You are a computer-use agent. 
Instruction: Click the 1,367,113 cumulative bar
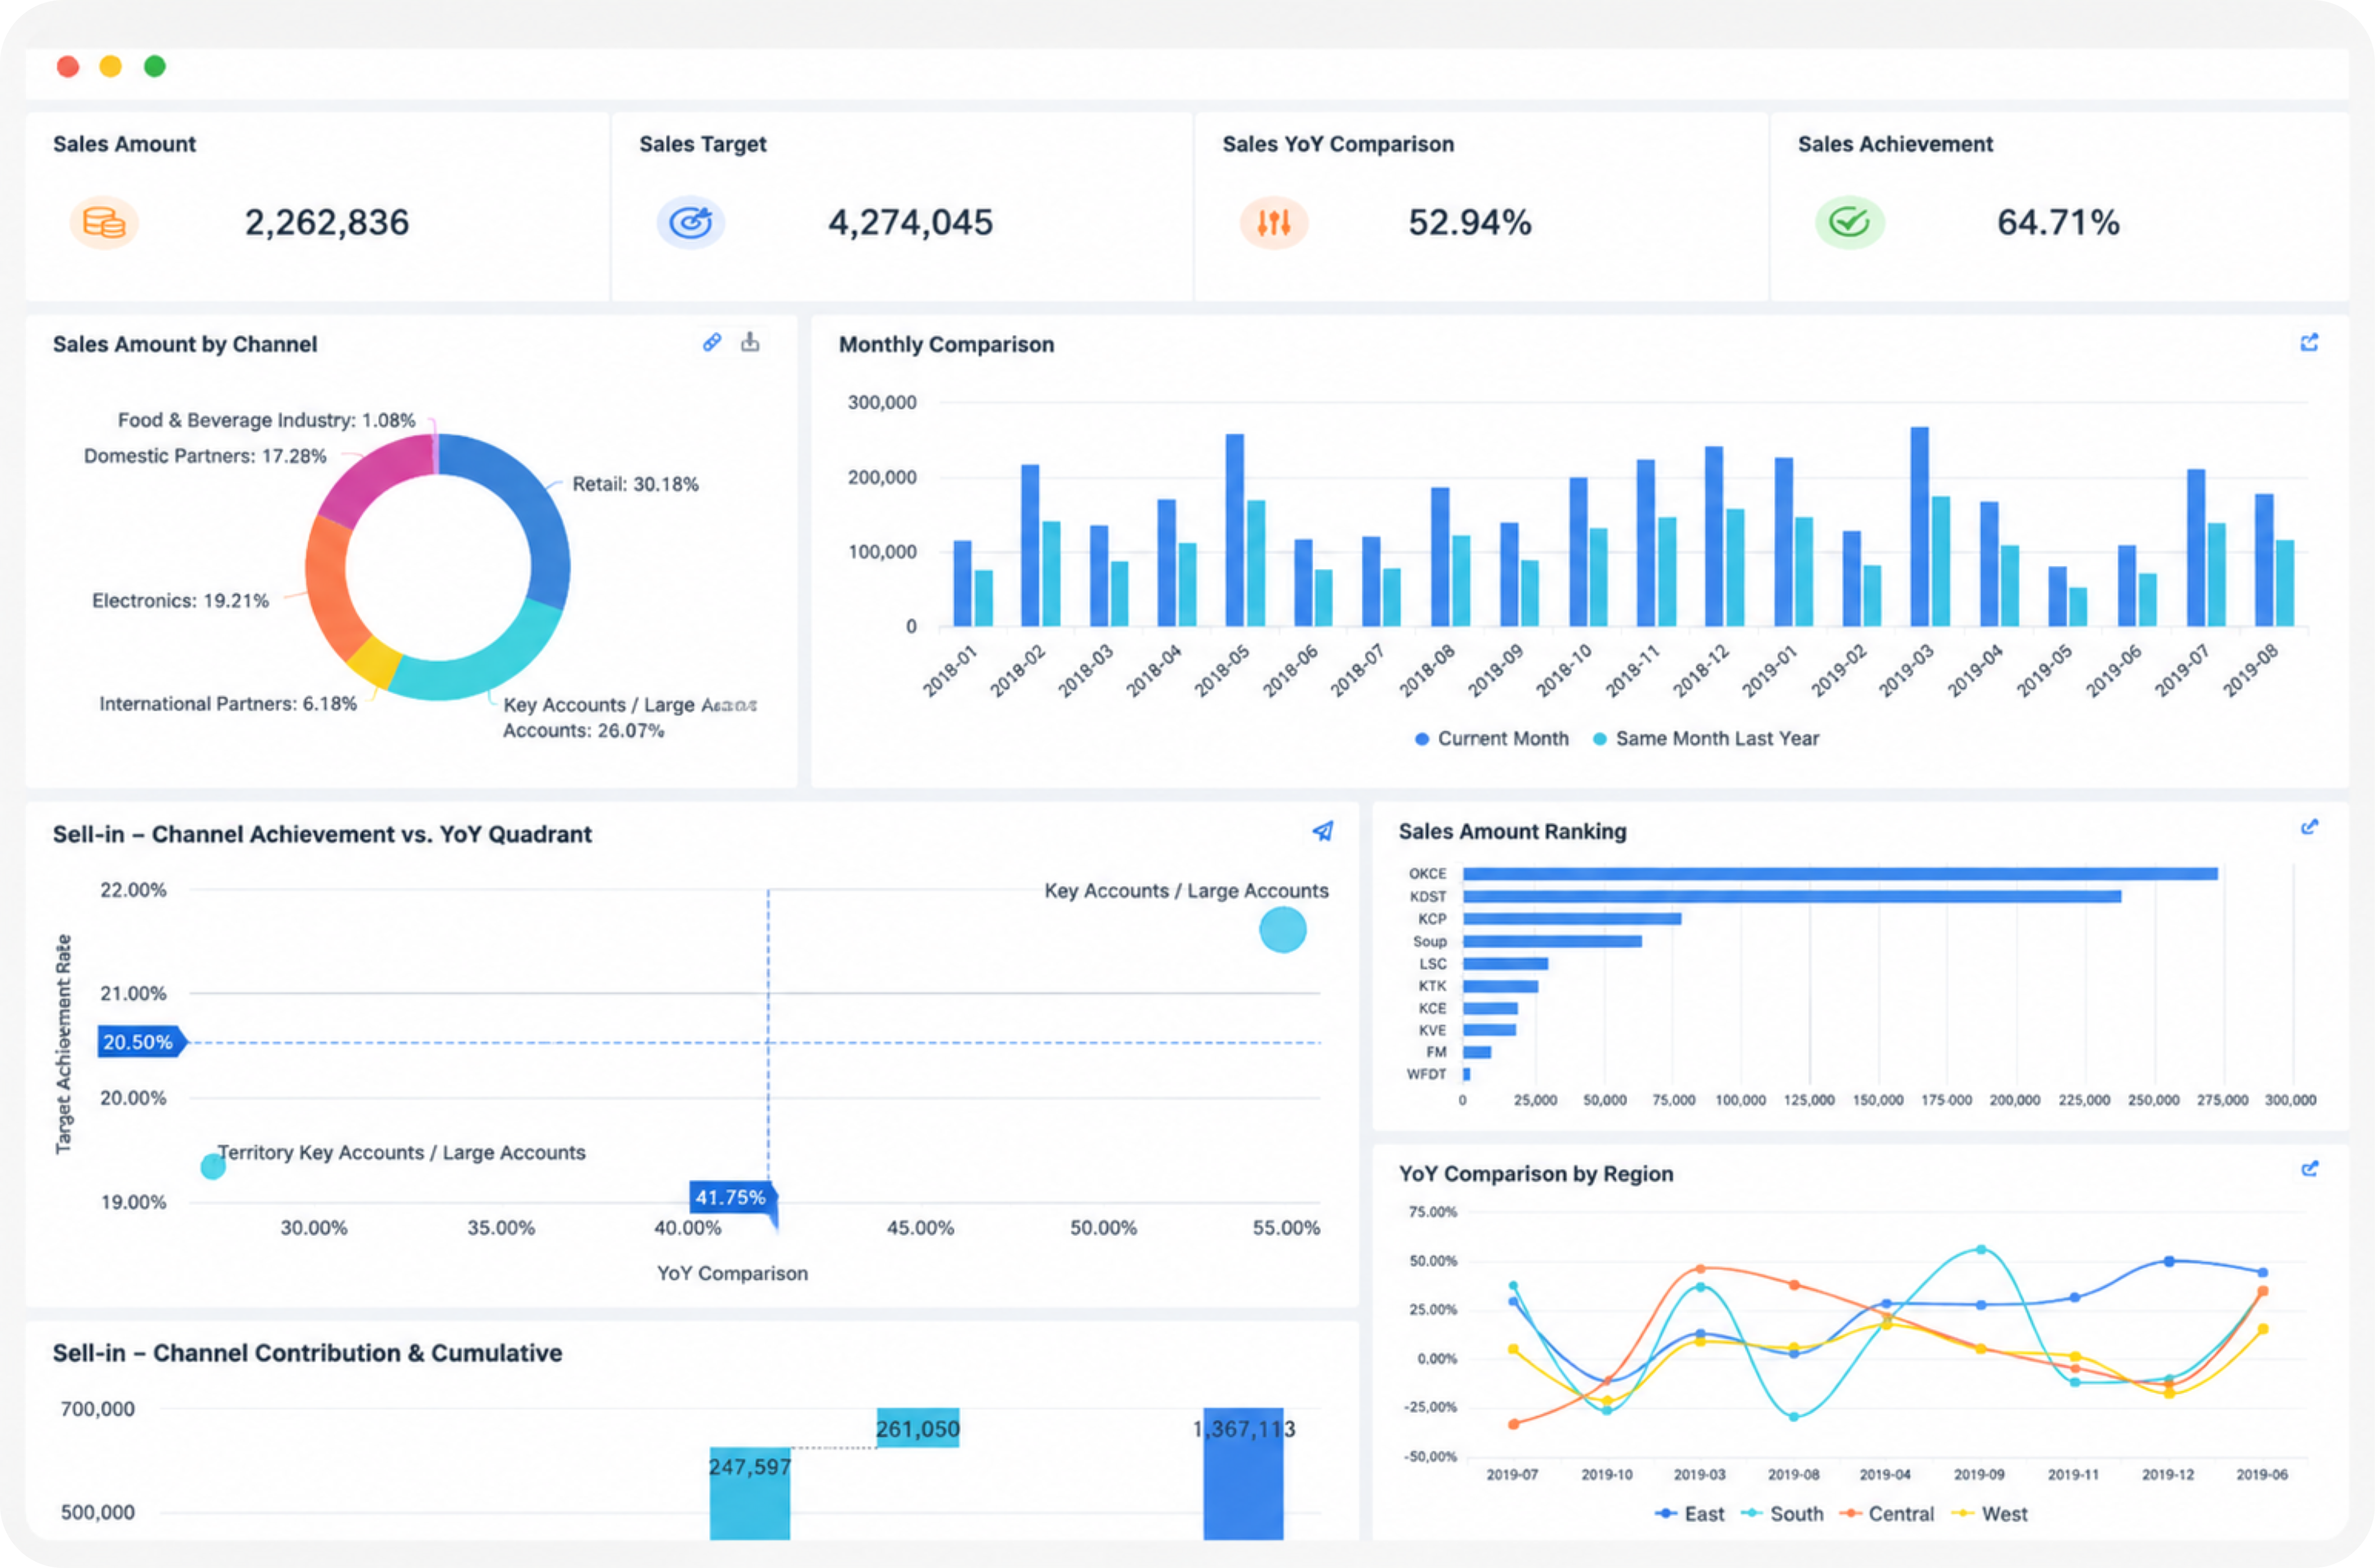coord(1243,1474)
